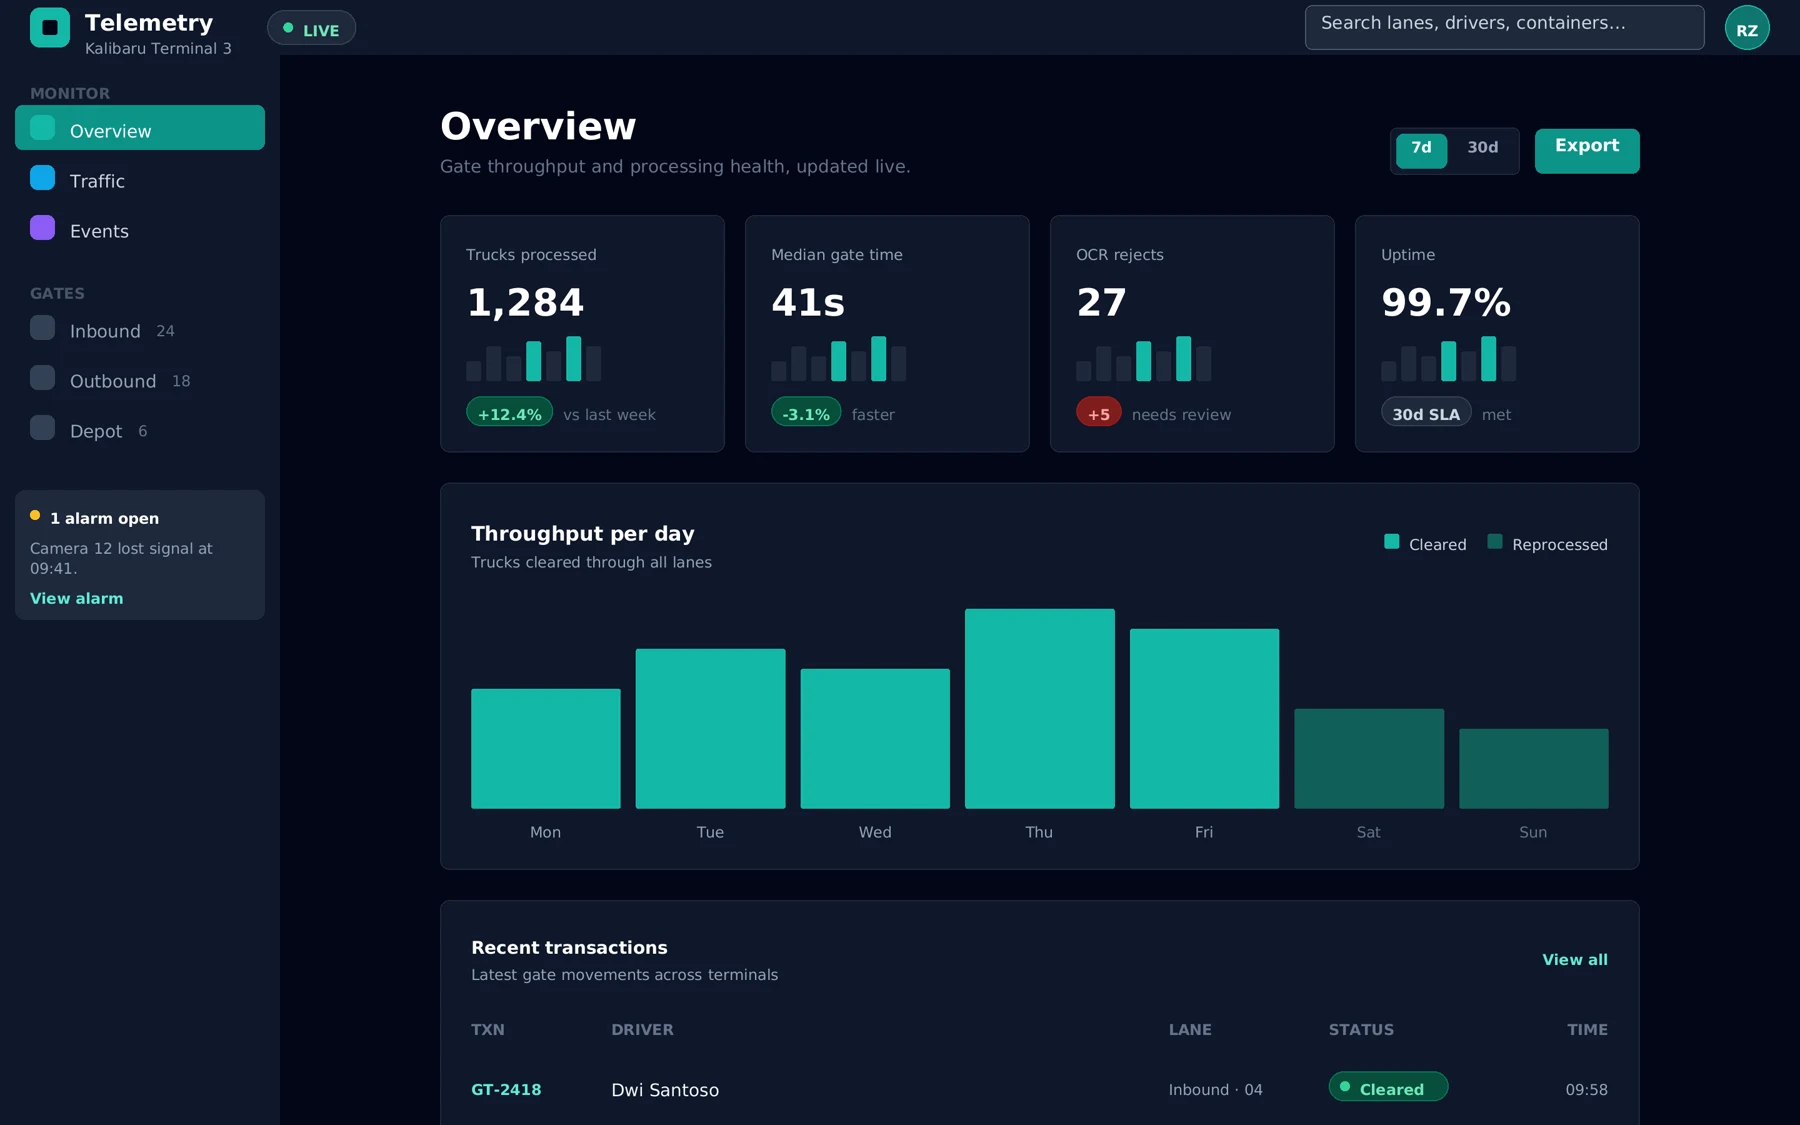Open the RZ user avatar
This screenshot has height=1125, width=1800.
click(1747, 28)
